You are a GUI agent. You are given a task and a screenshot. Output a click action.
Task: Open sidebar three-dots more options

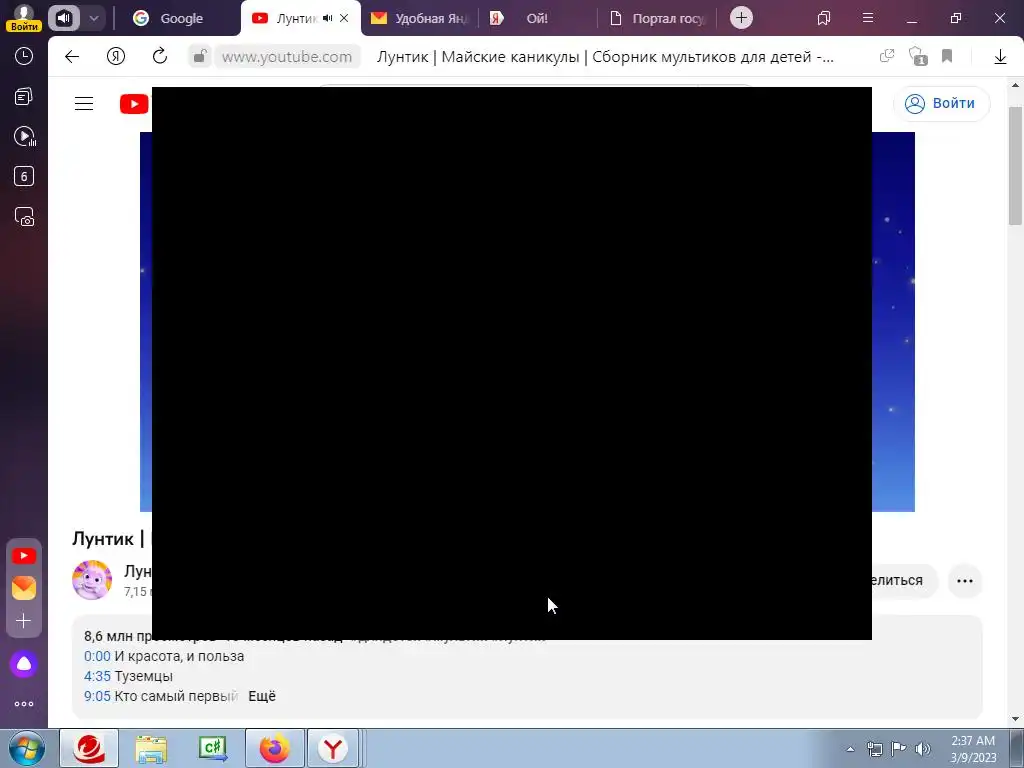pyautogui.click(x=24, y=704)
